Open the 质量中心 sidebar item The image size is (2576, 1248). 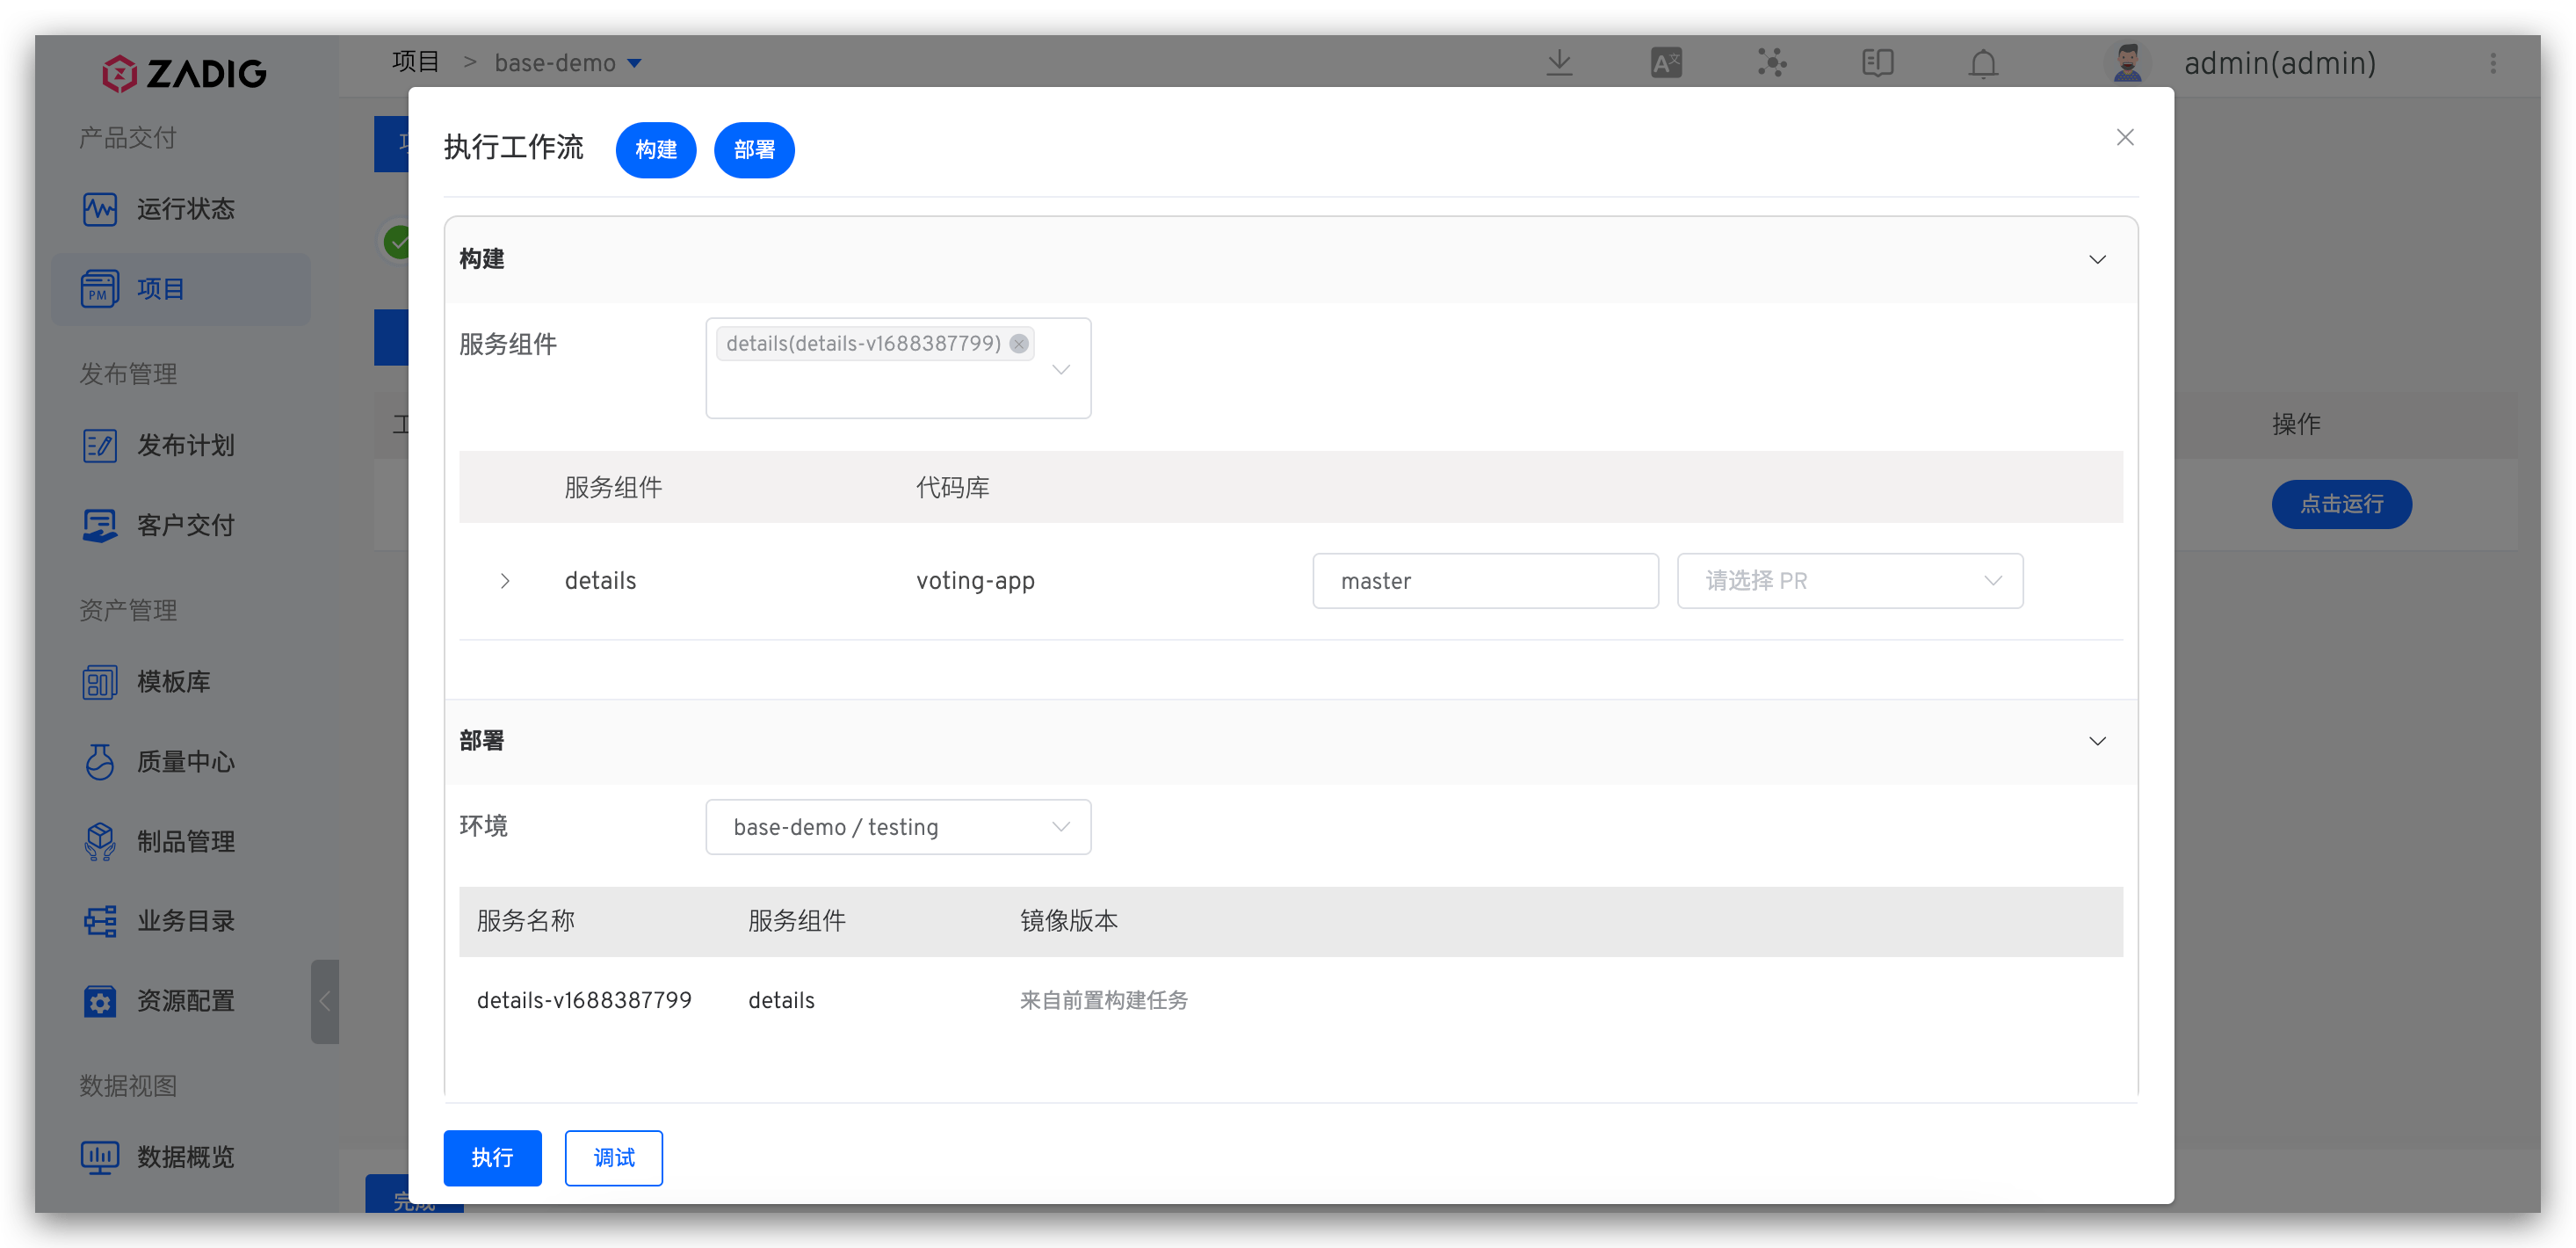pos(185,762)
